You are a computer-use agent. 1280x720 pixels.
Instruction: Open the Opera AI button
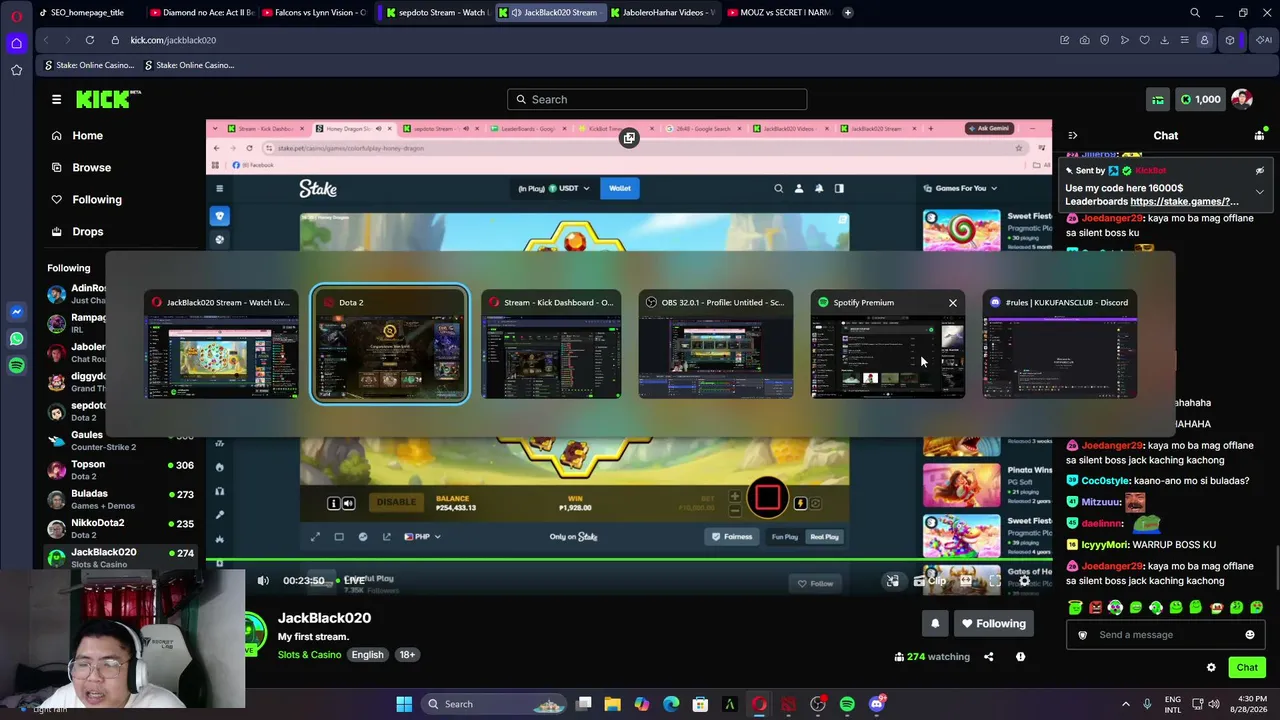coord(1264,40)
